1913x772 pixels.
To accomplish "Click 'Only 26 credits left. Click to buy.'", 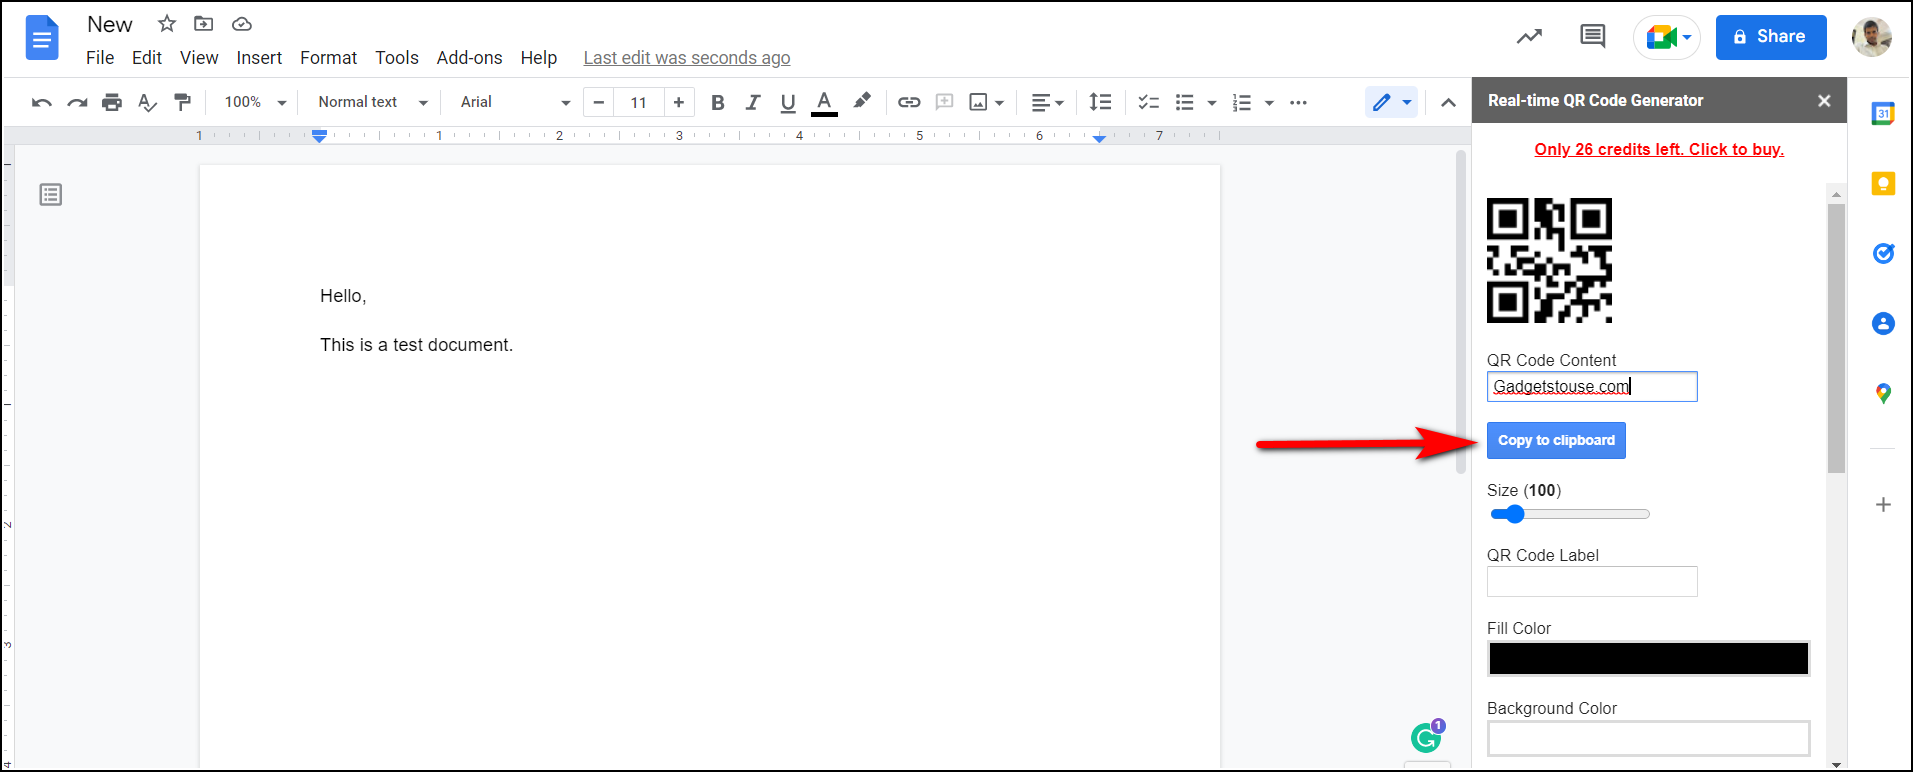I will (x=1659, y=149).
